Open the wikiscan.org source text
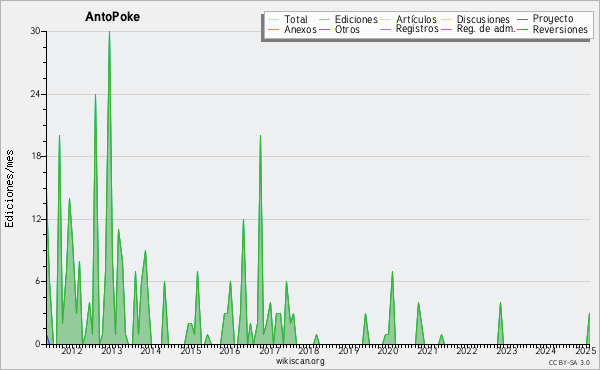600x370 pixels. tap(300, 361)
